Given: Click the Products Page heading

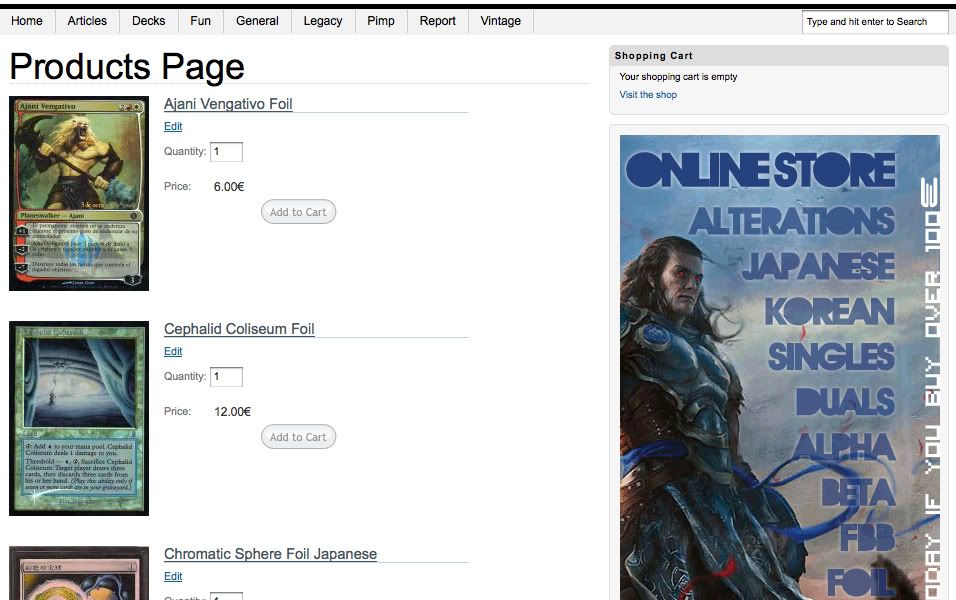Looking at the screenshot, I should point(127,66).
